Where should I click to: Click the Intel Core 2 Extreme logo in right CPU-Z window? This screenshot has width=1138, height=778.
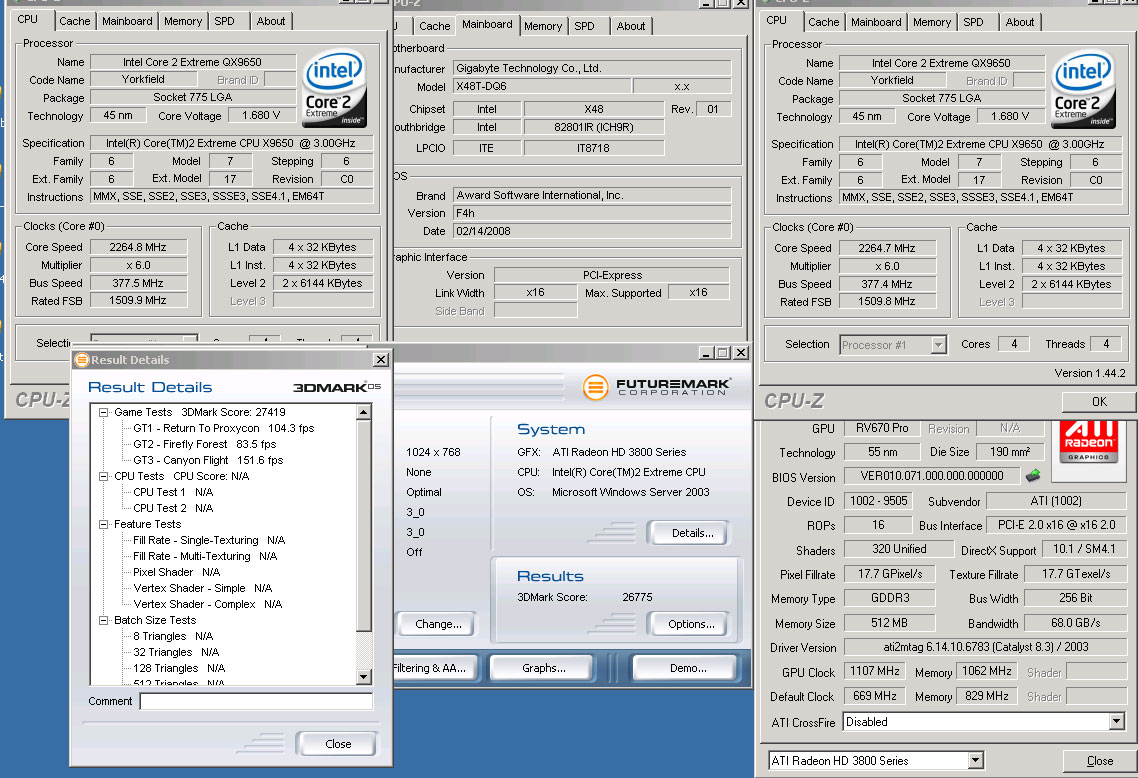(1083, 88)
